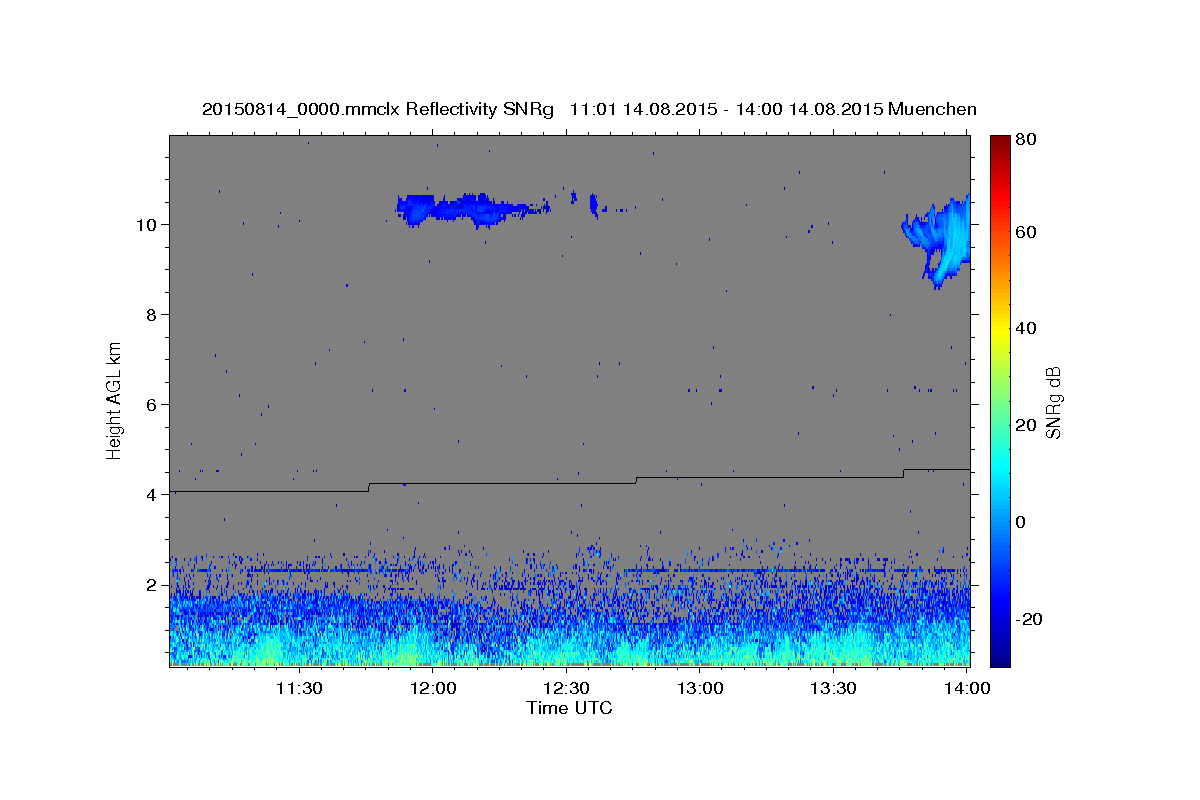The height and width of the screenshot is (800, 1200).
Task: Click the height tick label 10
Action: pos(147,225)
